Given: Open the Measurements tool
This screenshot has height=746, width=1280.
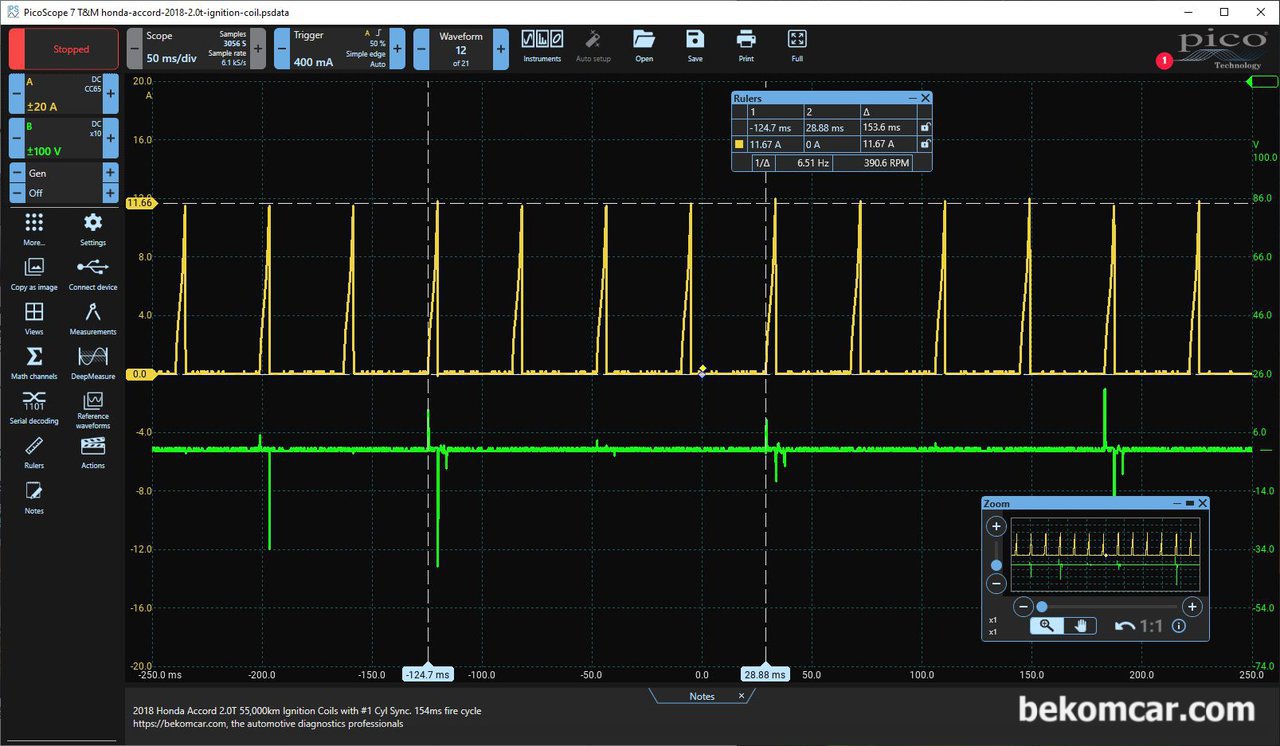Looking at the screenshot, I should click(93, 318).
